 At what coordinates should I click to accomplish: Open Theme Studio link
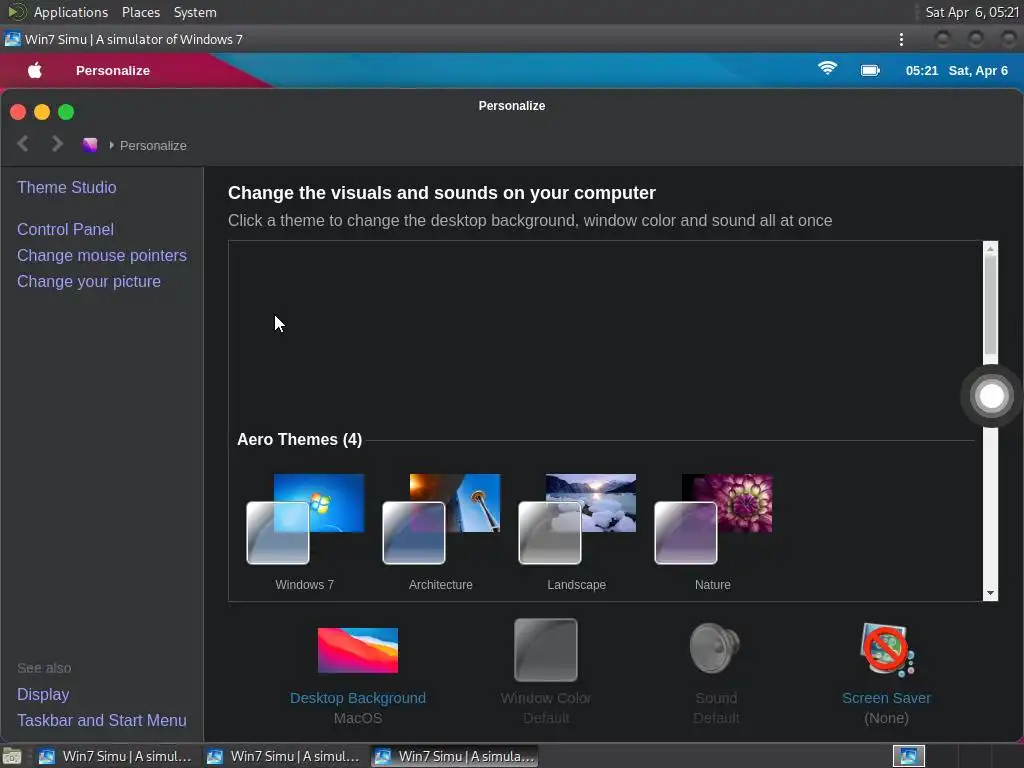[67, 187]
